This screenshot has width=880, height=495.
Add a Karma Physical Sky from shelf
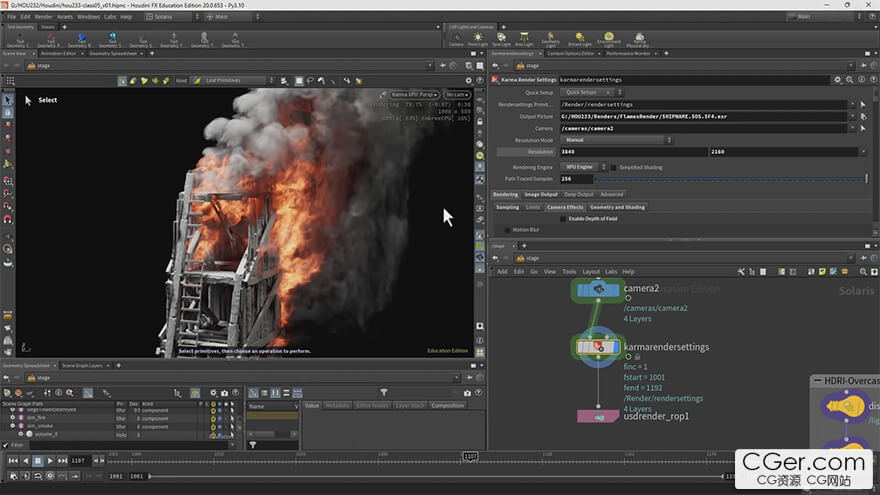click(639, 39)
